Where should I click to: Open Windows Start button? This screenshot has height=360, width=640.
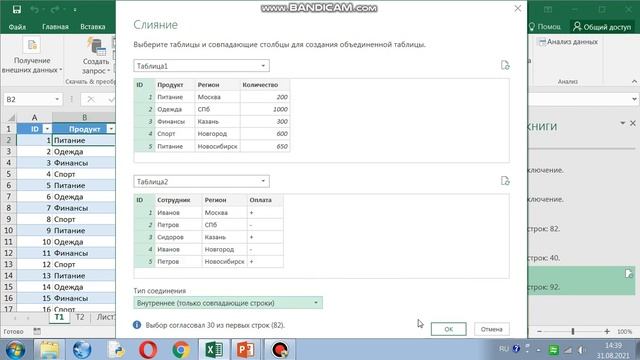(x=16, y=350)
